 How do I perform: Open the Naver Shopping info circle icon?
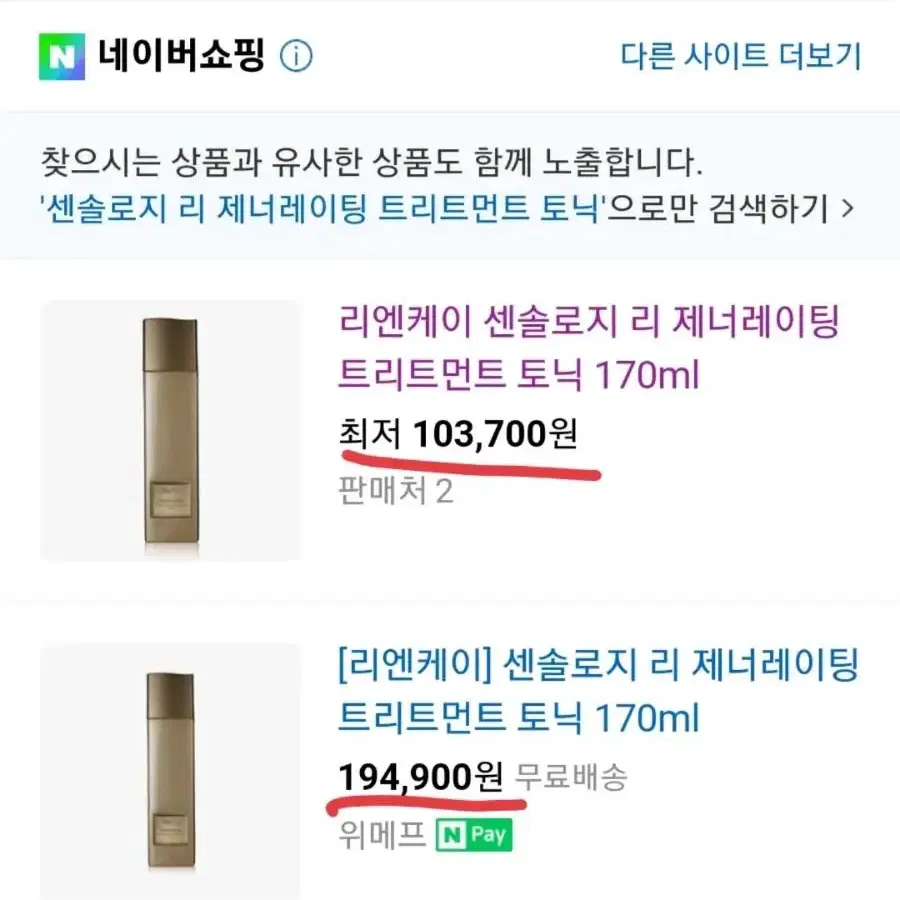(x=296, y=56)
